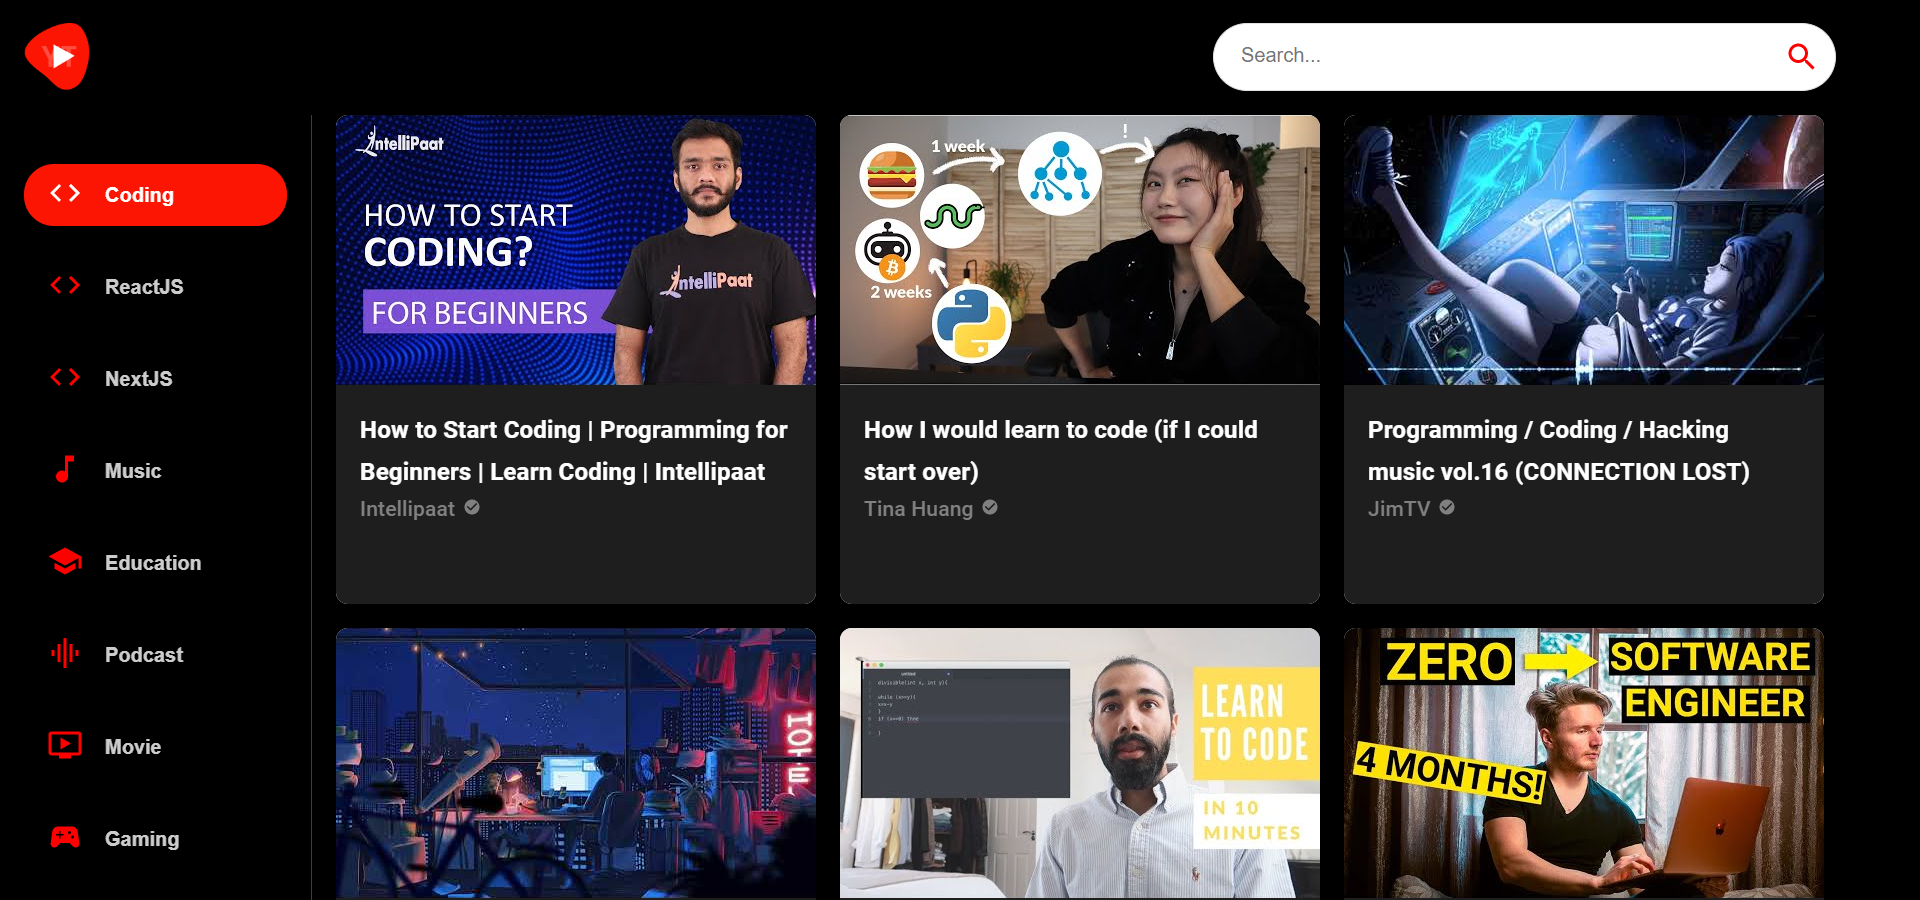Click the red search magnifier icon
Viewport: 1920px width, 900px height.
click(x=1800, y=57)
